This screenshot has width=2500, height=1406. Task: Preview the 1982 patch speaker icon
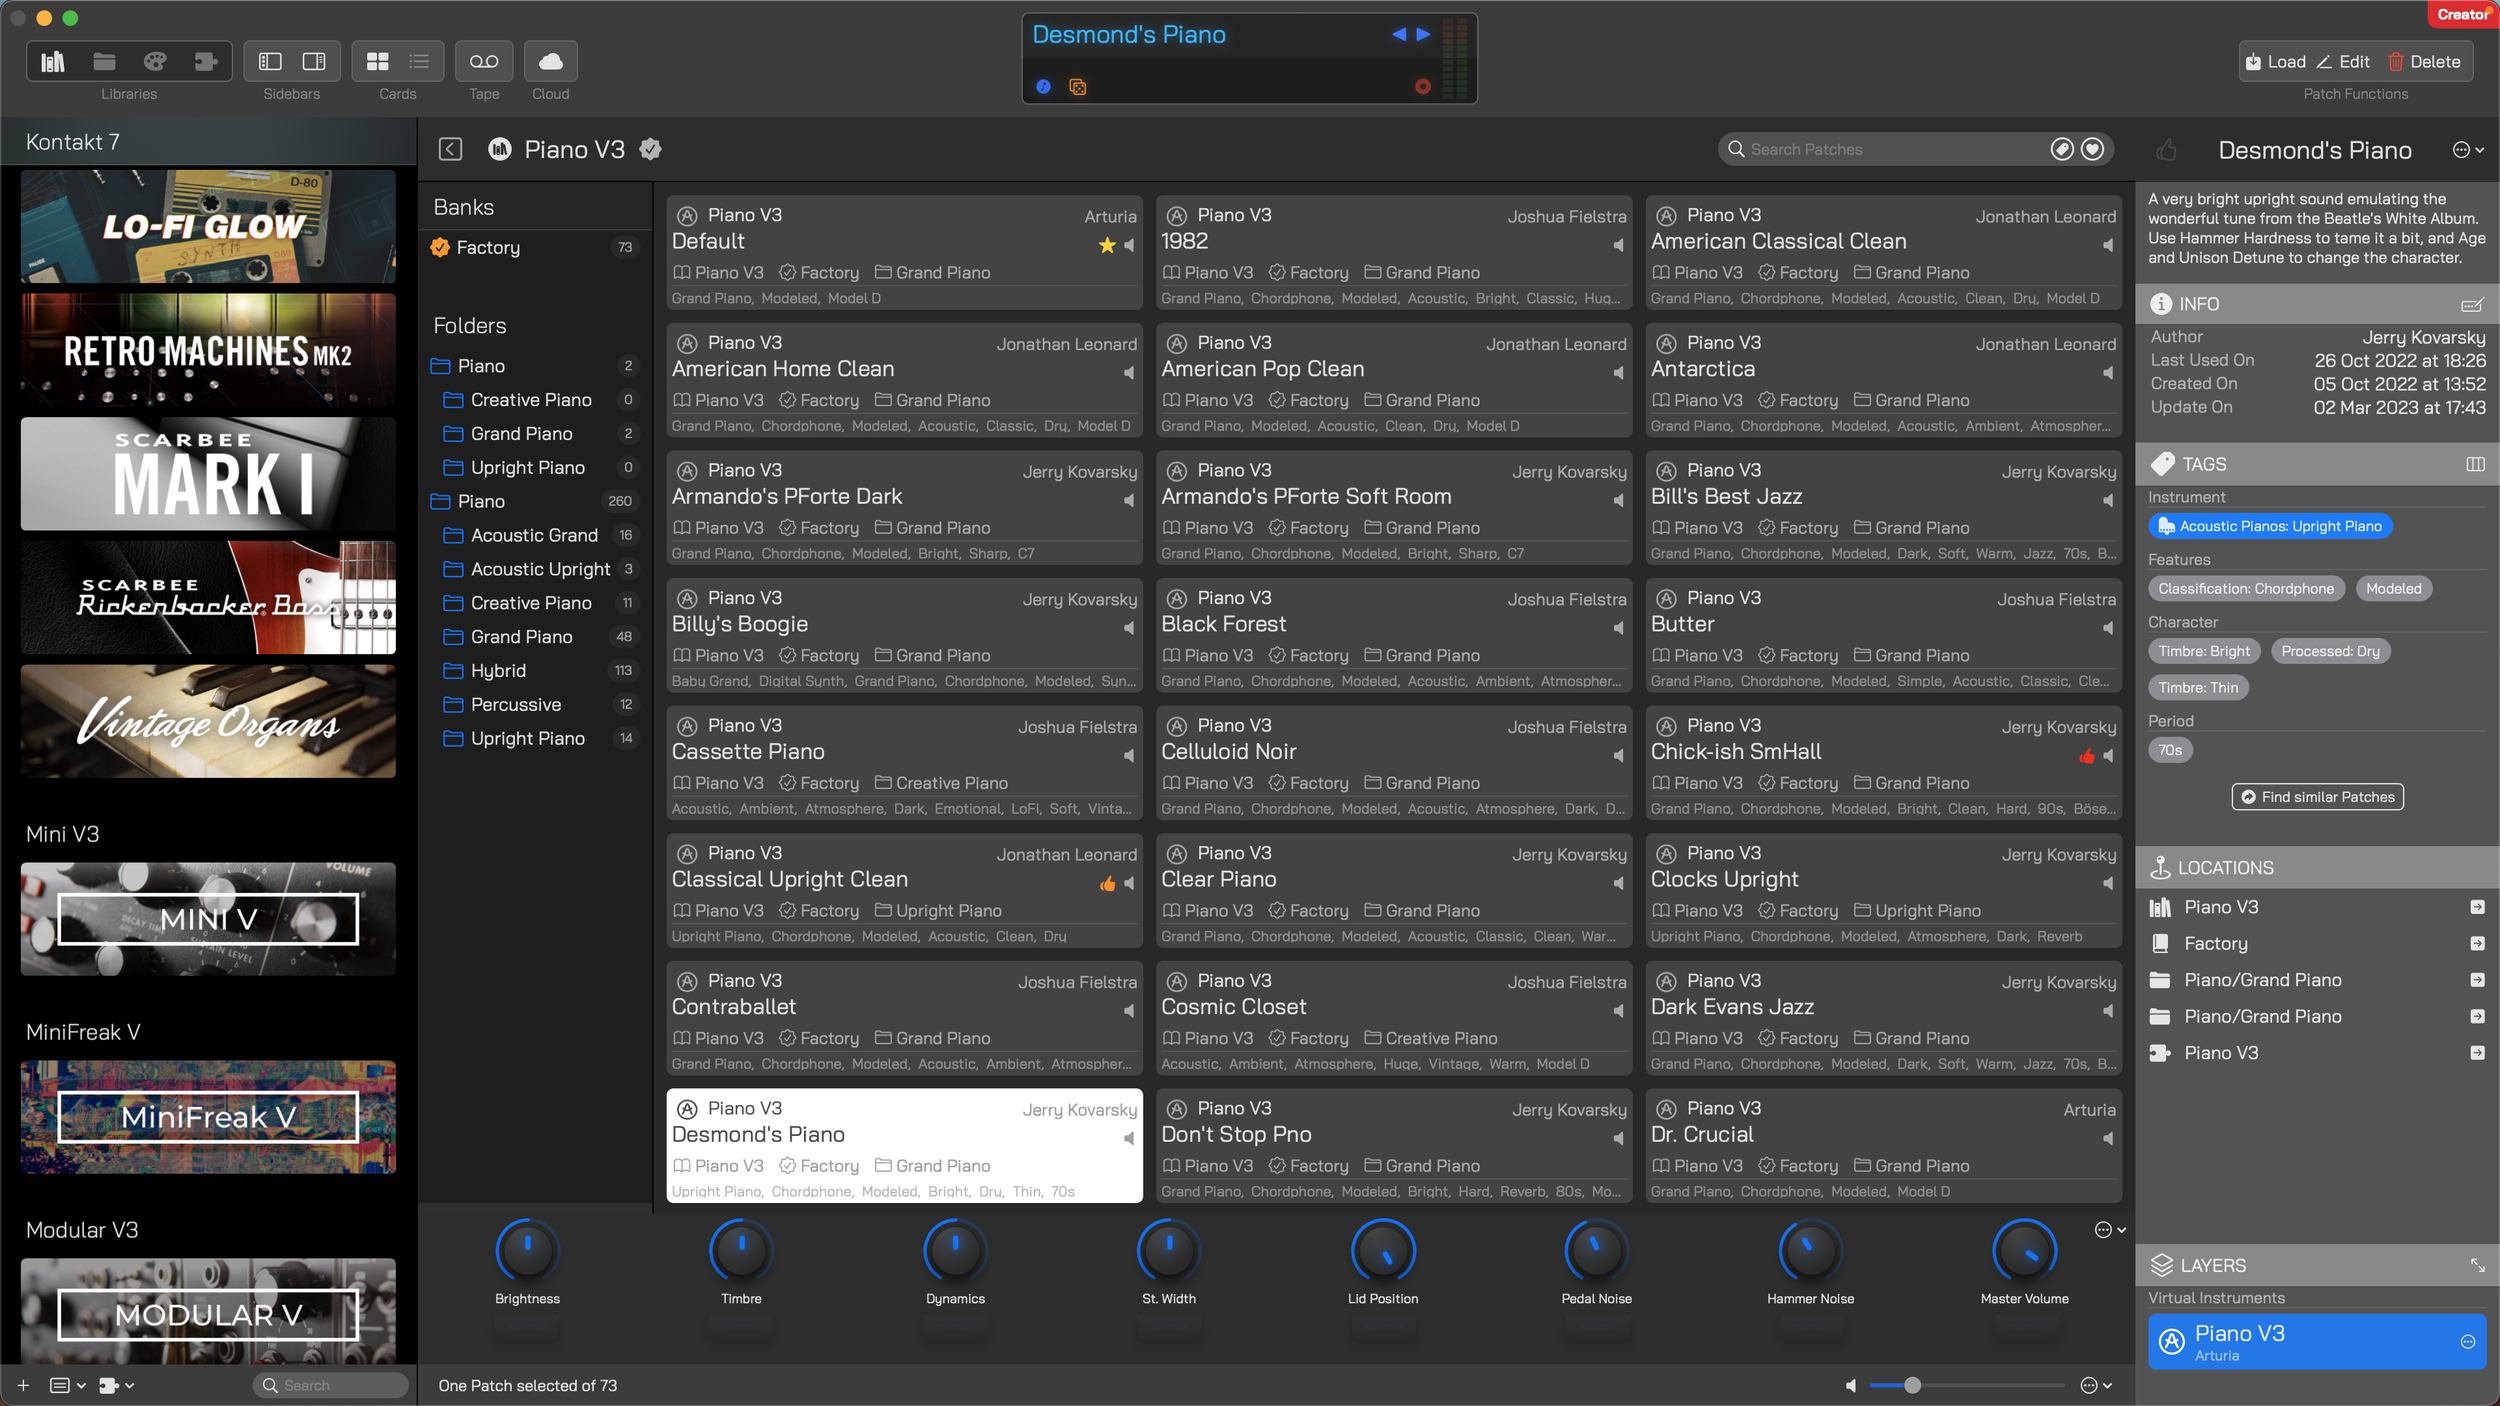pos(1617,245)
